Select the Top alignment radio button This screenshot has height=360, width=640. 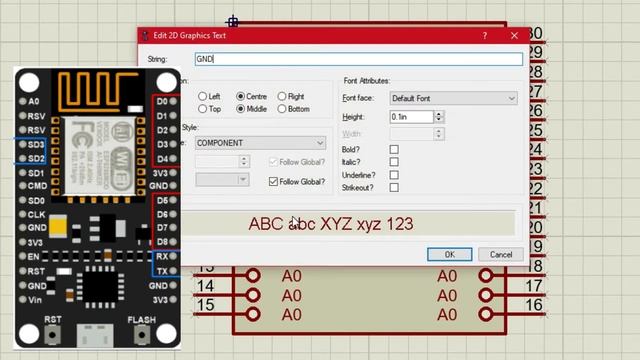[202, 109]
